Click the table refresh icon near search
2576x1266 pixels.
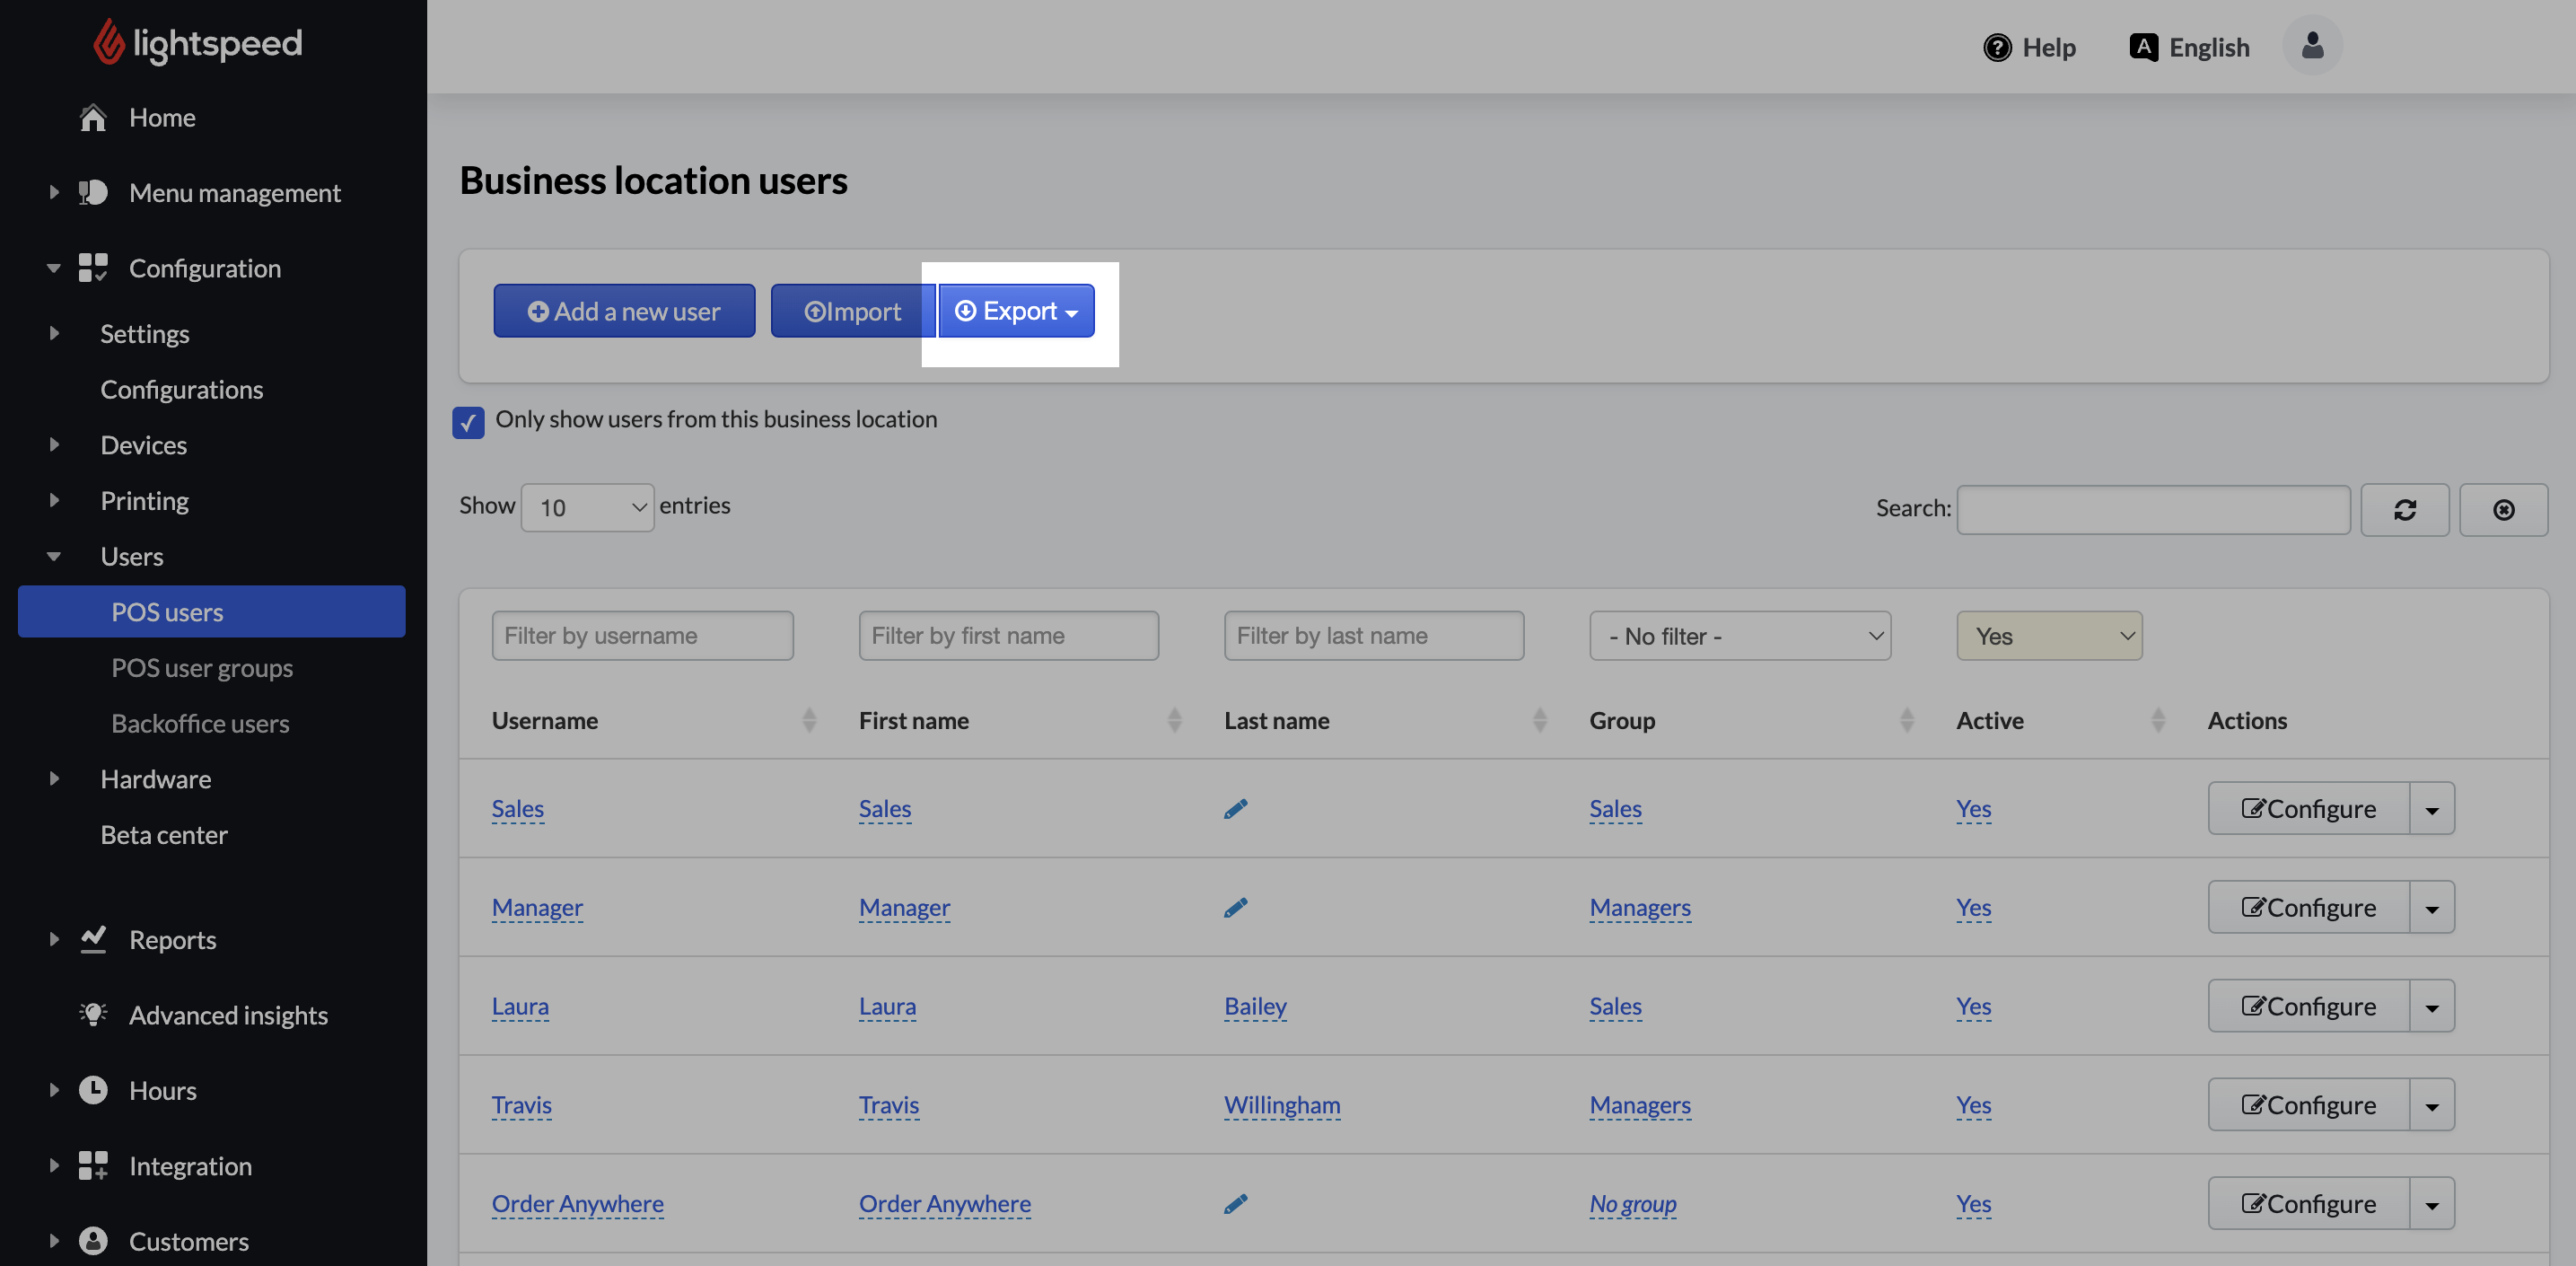point(2405,510)
